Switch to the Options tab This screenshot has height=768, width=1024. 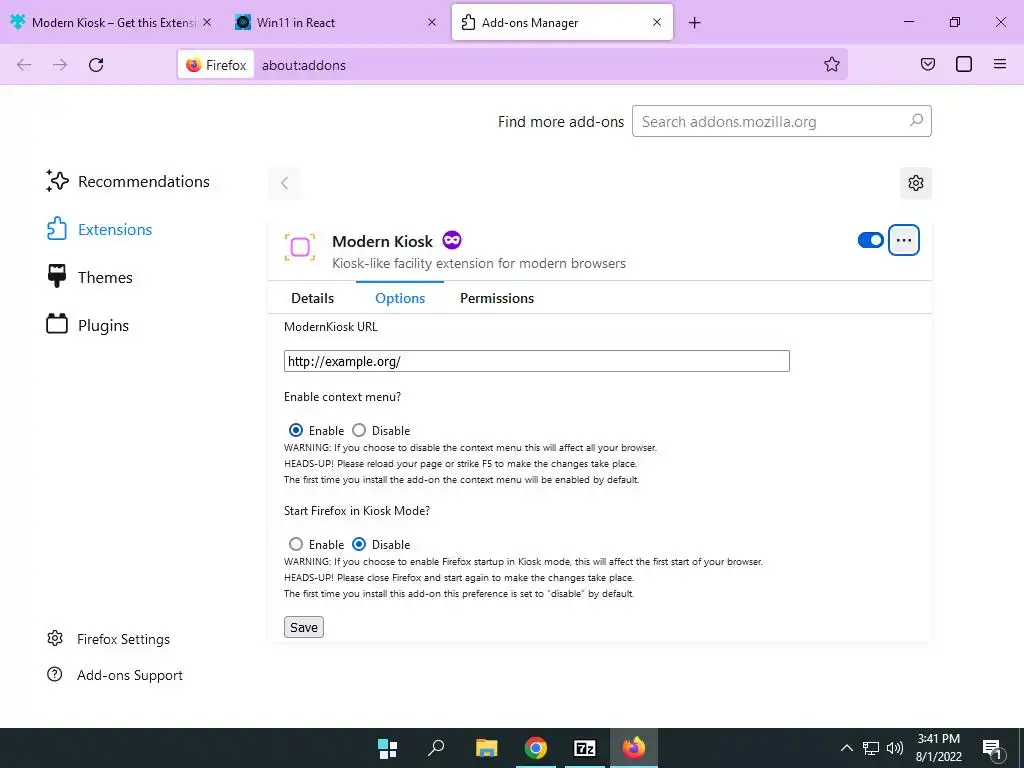pos(400,298)
